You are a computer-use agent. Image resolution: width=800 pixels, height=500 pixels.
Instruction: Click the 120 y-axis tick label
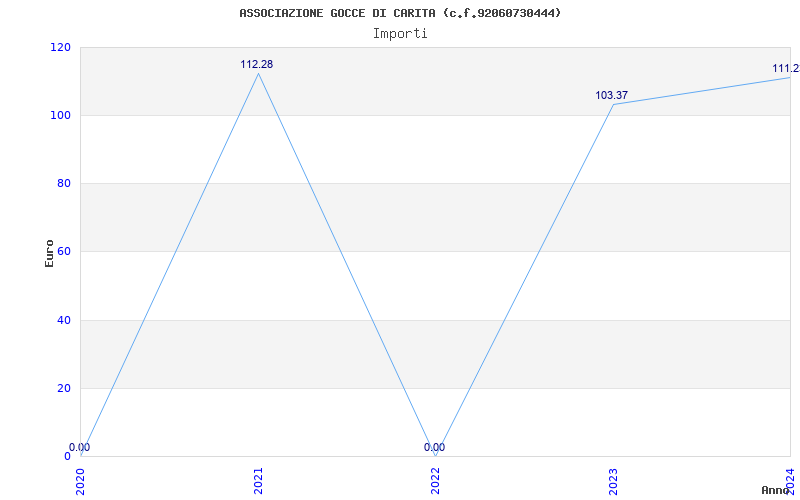60,47
